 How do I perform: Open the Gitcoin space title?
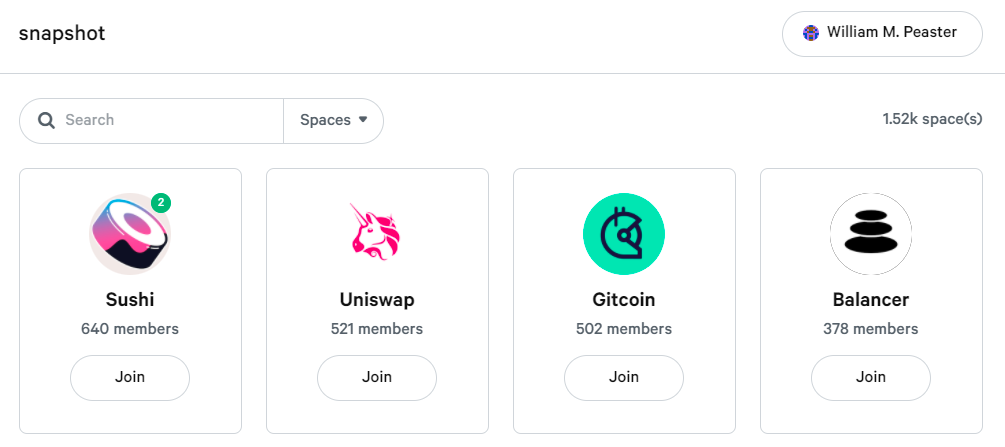point(624,299)
